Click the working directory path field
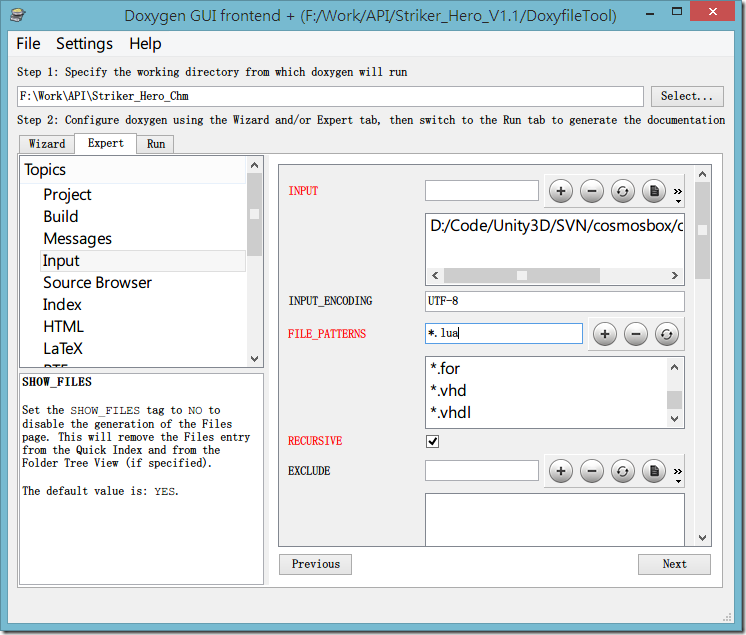746x635 pixels. pos(330,96)
